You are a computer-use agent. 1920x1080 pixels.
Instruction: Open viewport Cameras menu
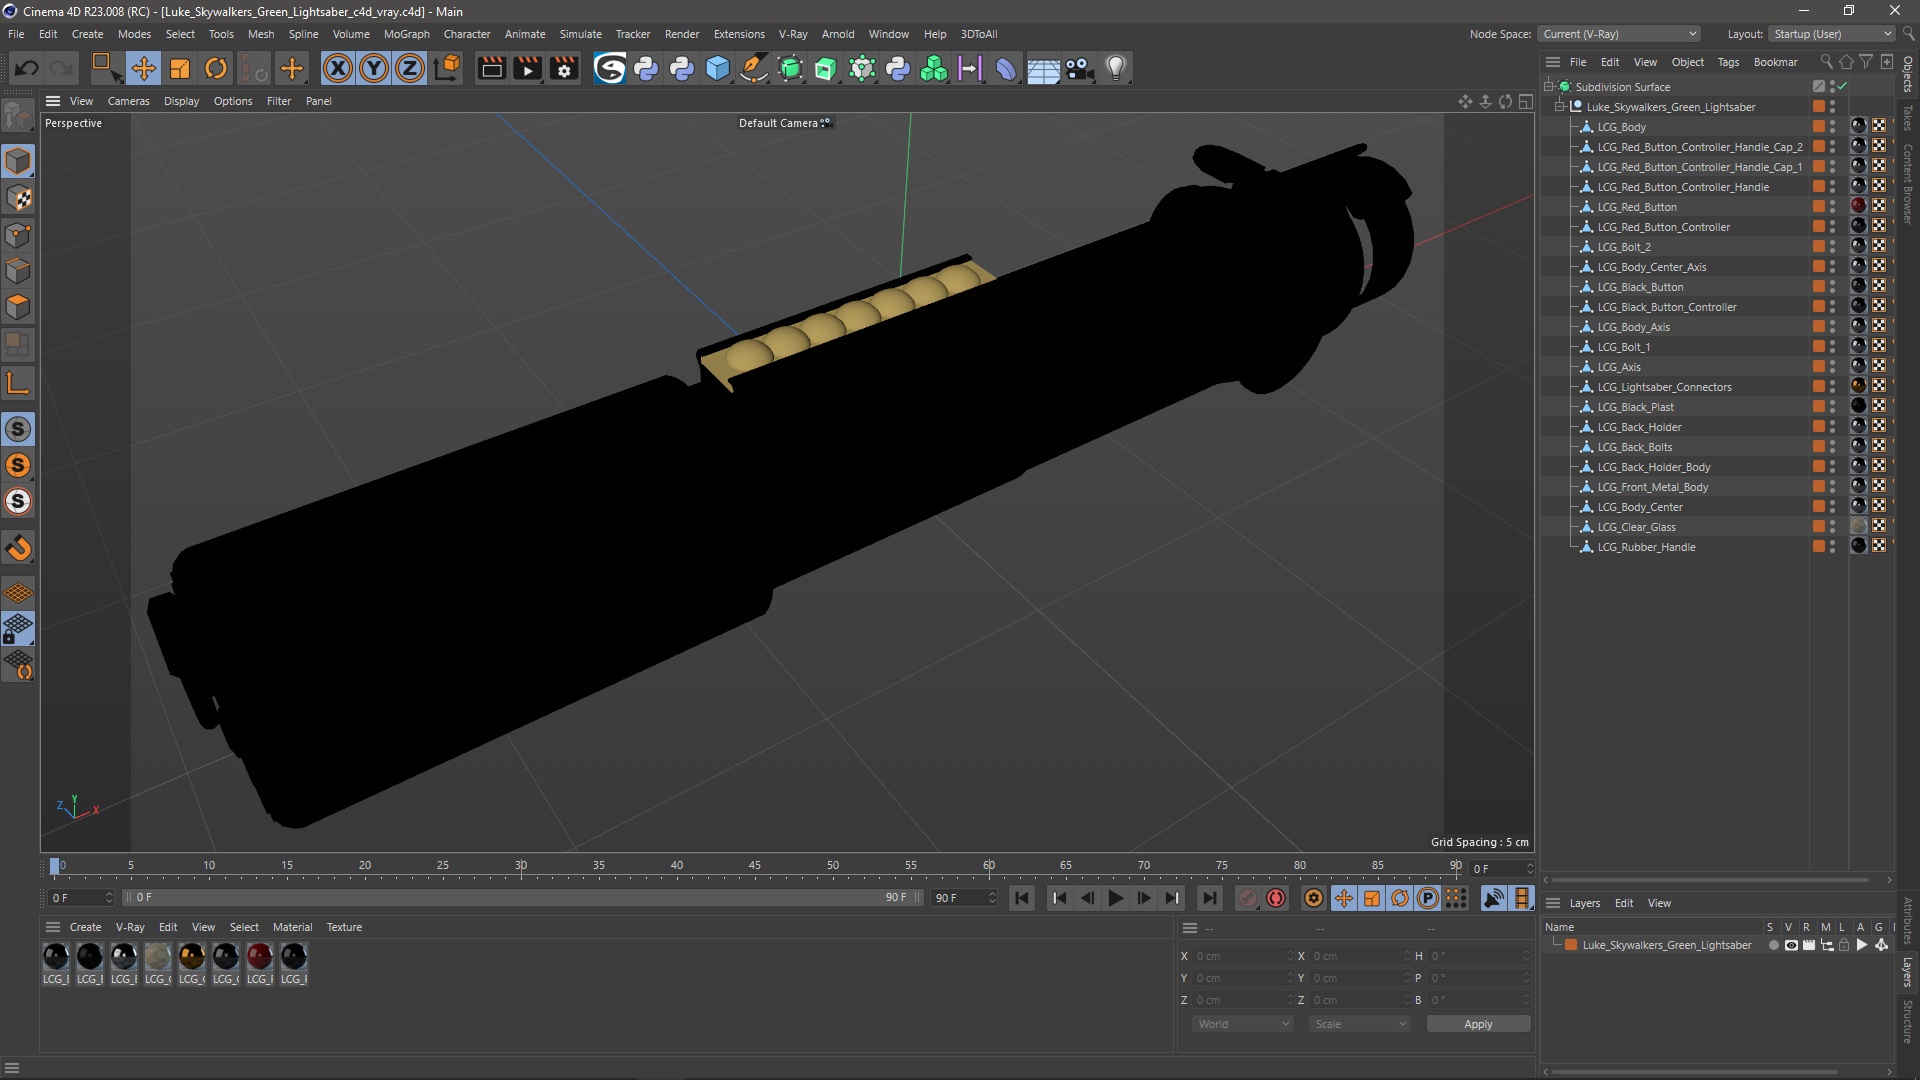pos(128,101)
